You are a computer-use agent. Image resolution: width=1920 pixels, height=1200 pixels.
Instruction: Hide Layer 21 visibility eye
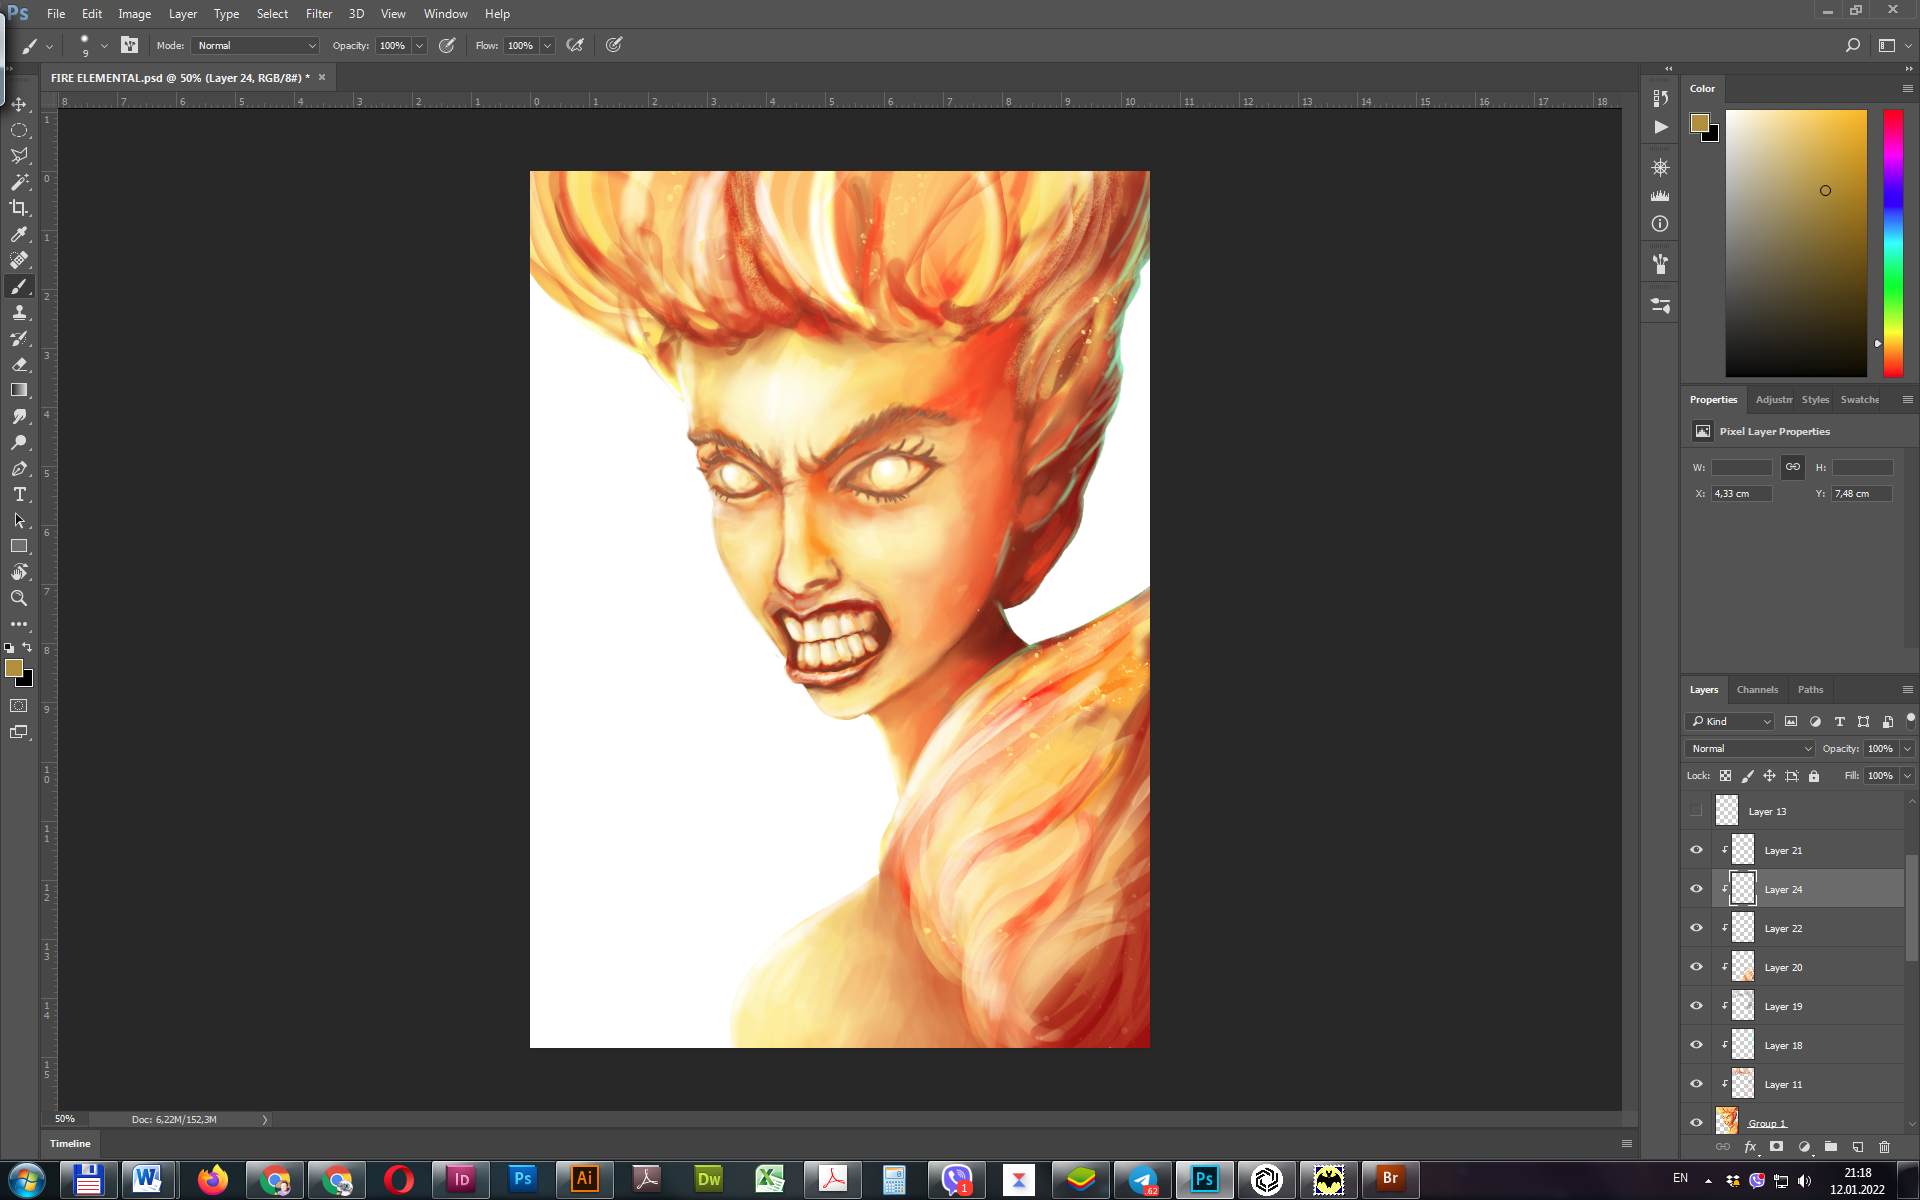pos(1696,850)
